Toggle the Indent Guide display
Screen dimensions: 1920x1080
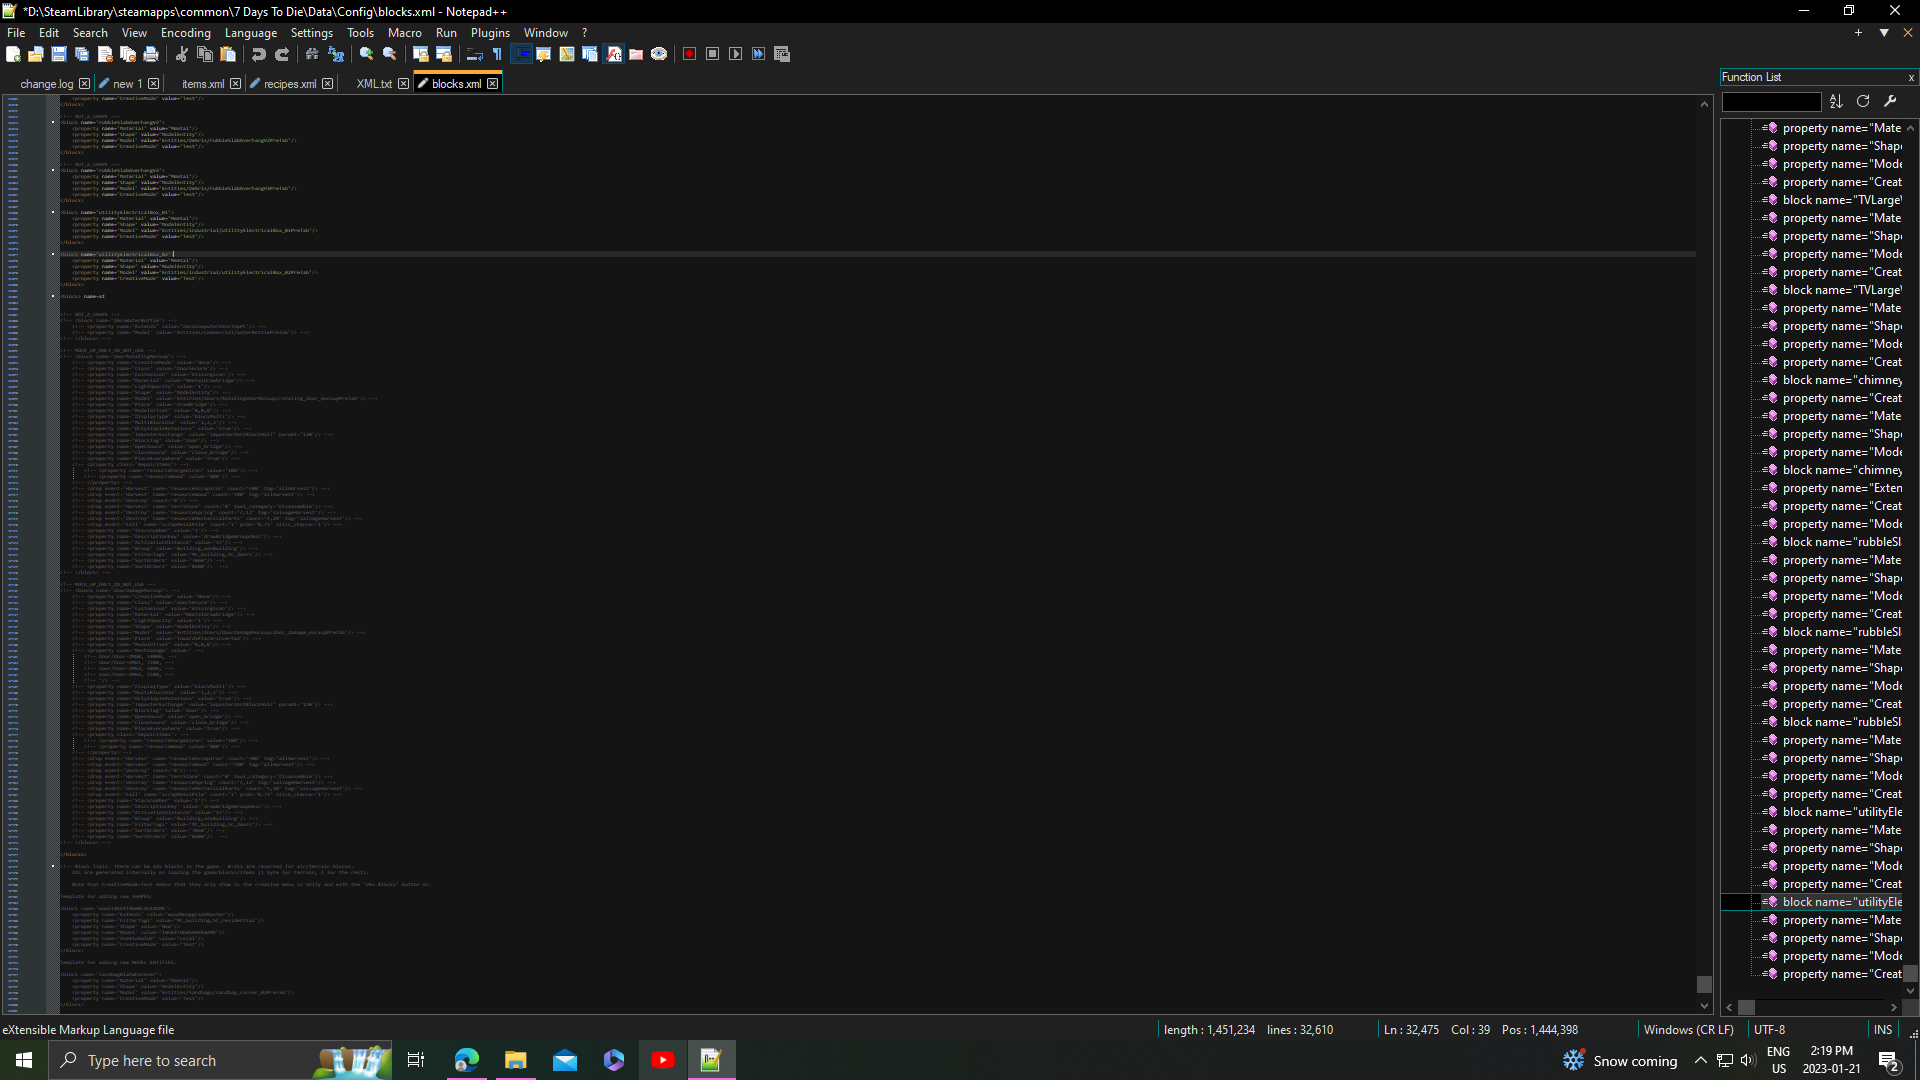tap(521, 54)
